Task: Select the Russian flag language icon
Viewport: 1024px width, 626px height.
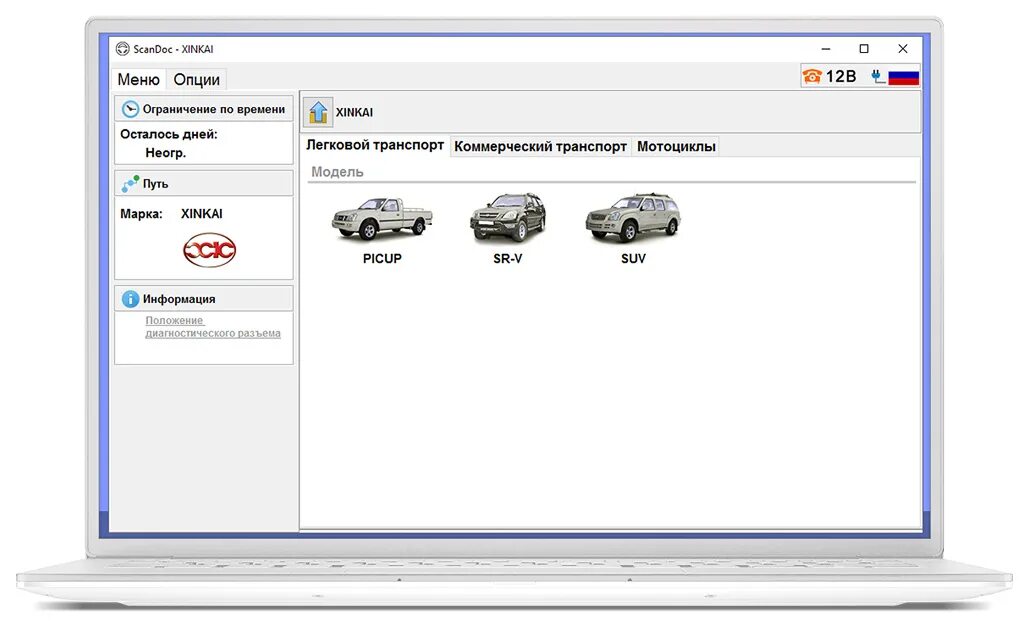Action: 904,77
